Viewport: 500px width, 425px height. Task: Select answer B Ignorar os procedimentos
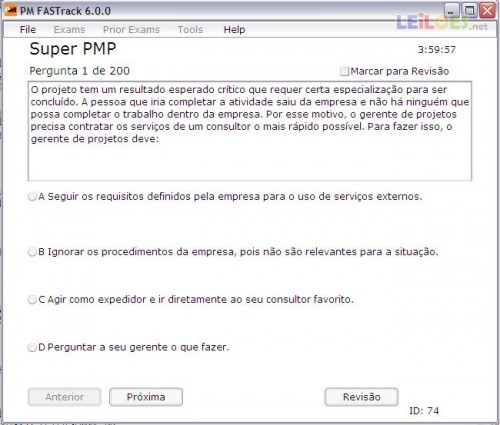pyautogui.click(x=32, y=252)
